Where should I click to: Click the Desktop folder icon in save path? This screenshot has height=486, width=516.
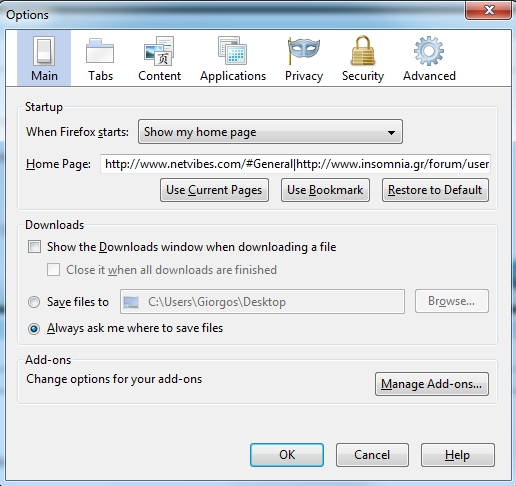pyautogui.click(x=131, y=302)
